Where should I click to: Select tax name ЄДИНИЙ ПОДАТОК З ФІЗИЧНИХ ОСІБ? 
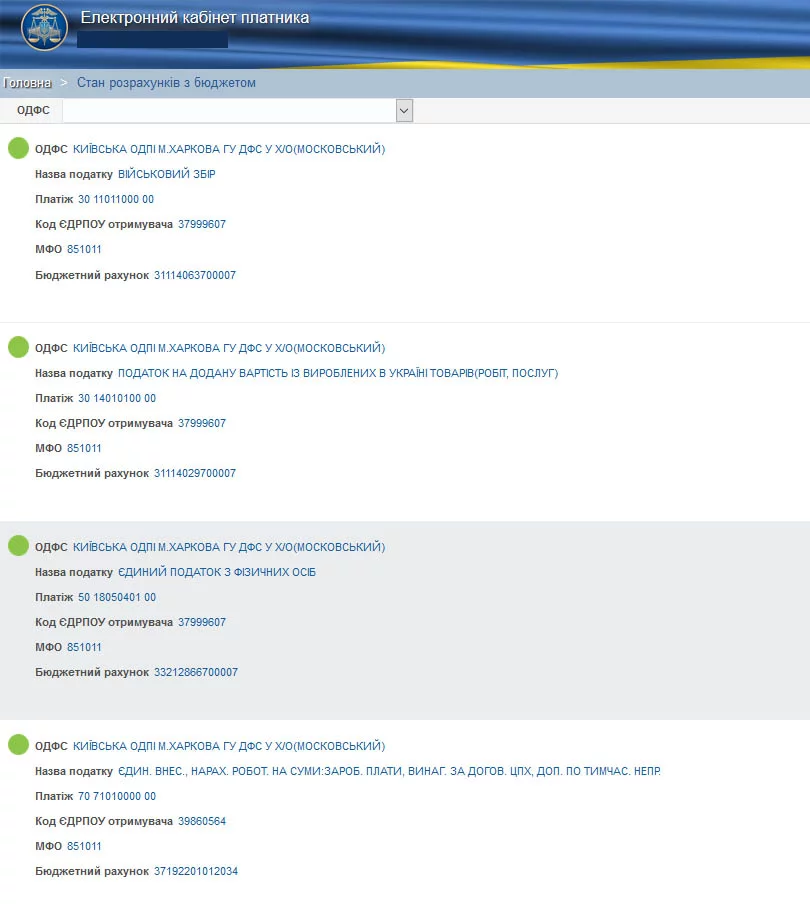(217, 572)
